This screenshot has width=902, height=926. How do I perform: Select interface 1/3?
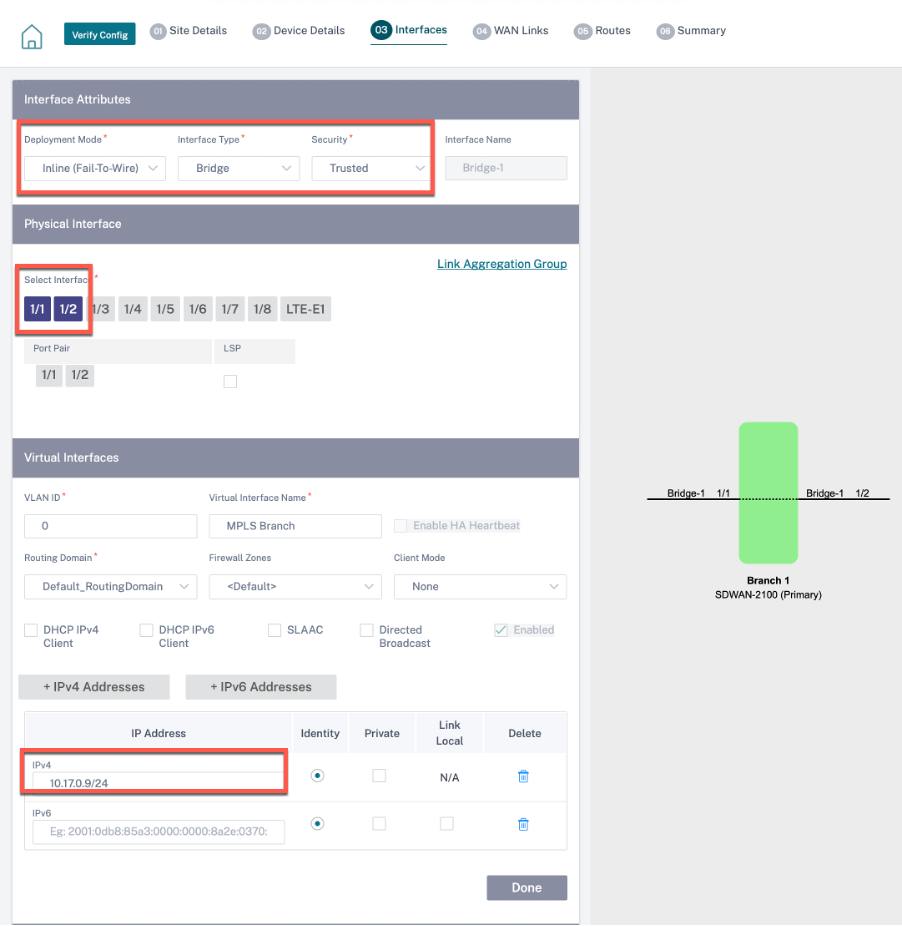(101, 309)
